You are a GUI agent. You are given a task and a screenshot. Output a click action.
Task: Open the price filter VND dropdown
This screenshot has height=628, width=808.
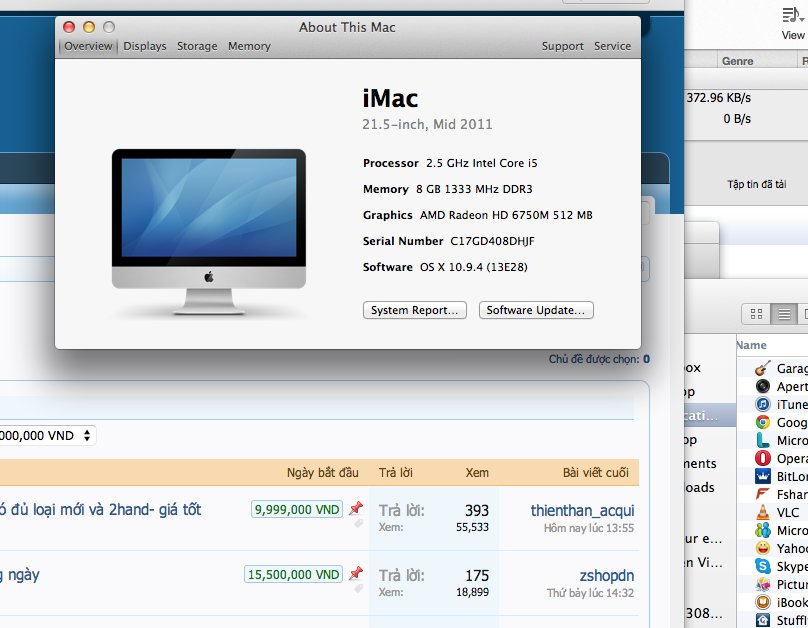tap(47, 436)
